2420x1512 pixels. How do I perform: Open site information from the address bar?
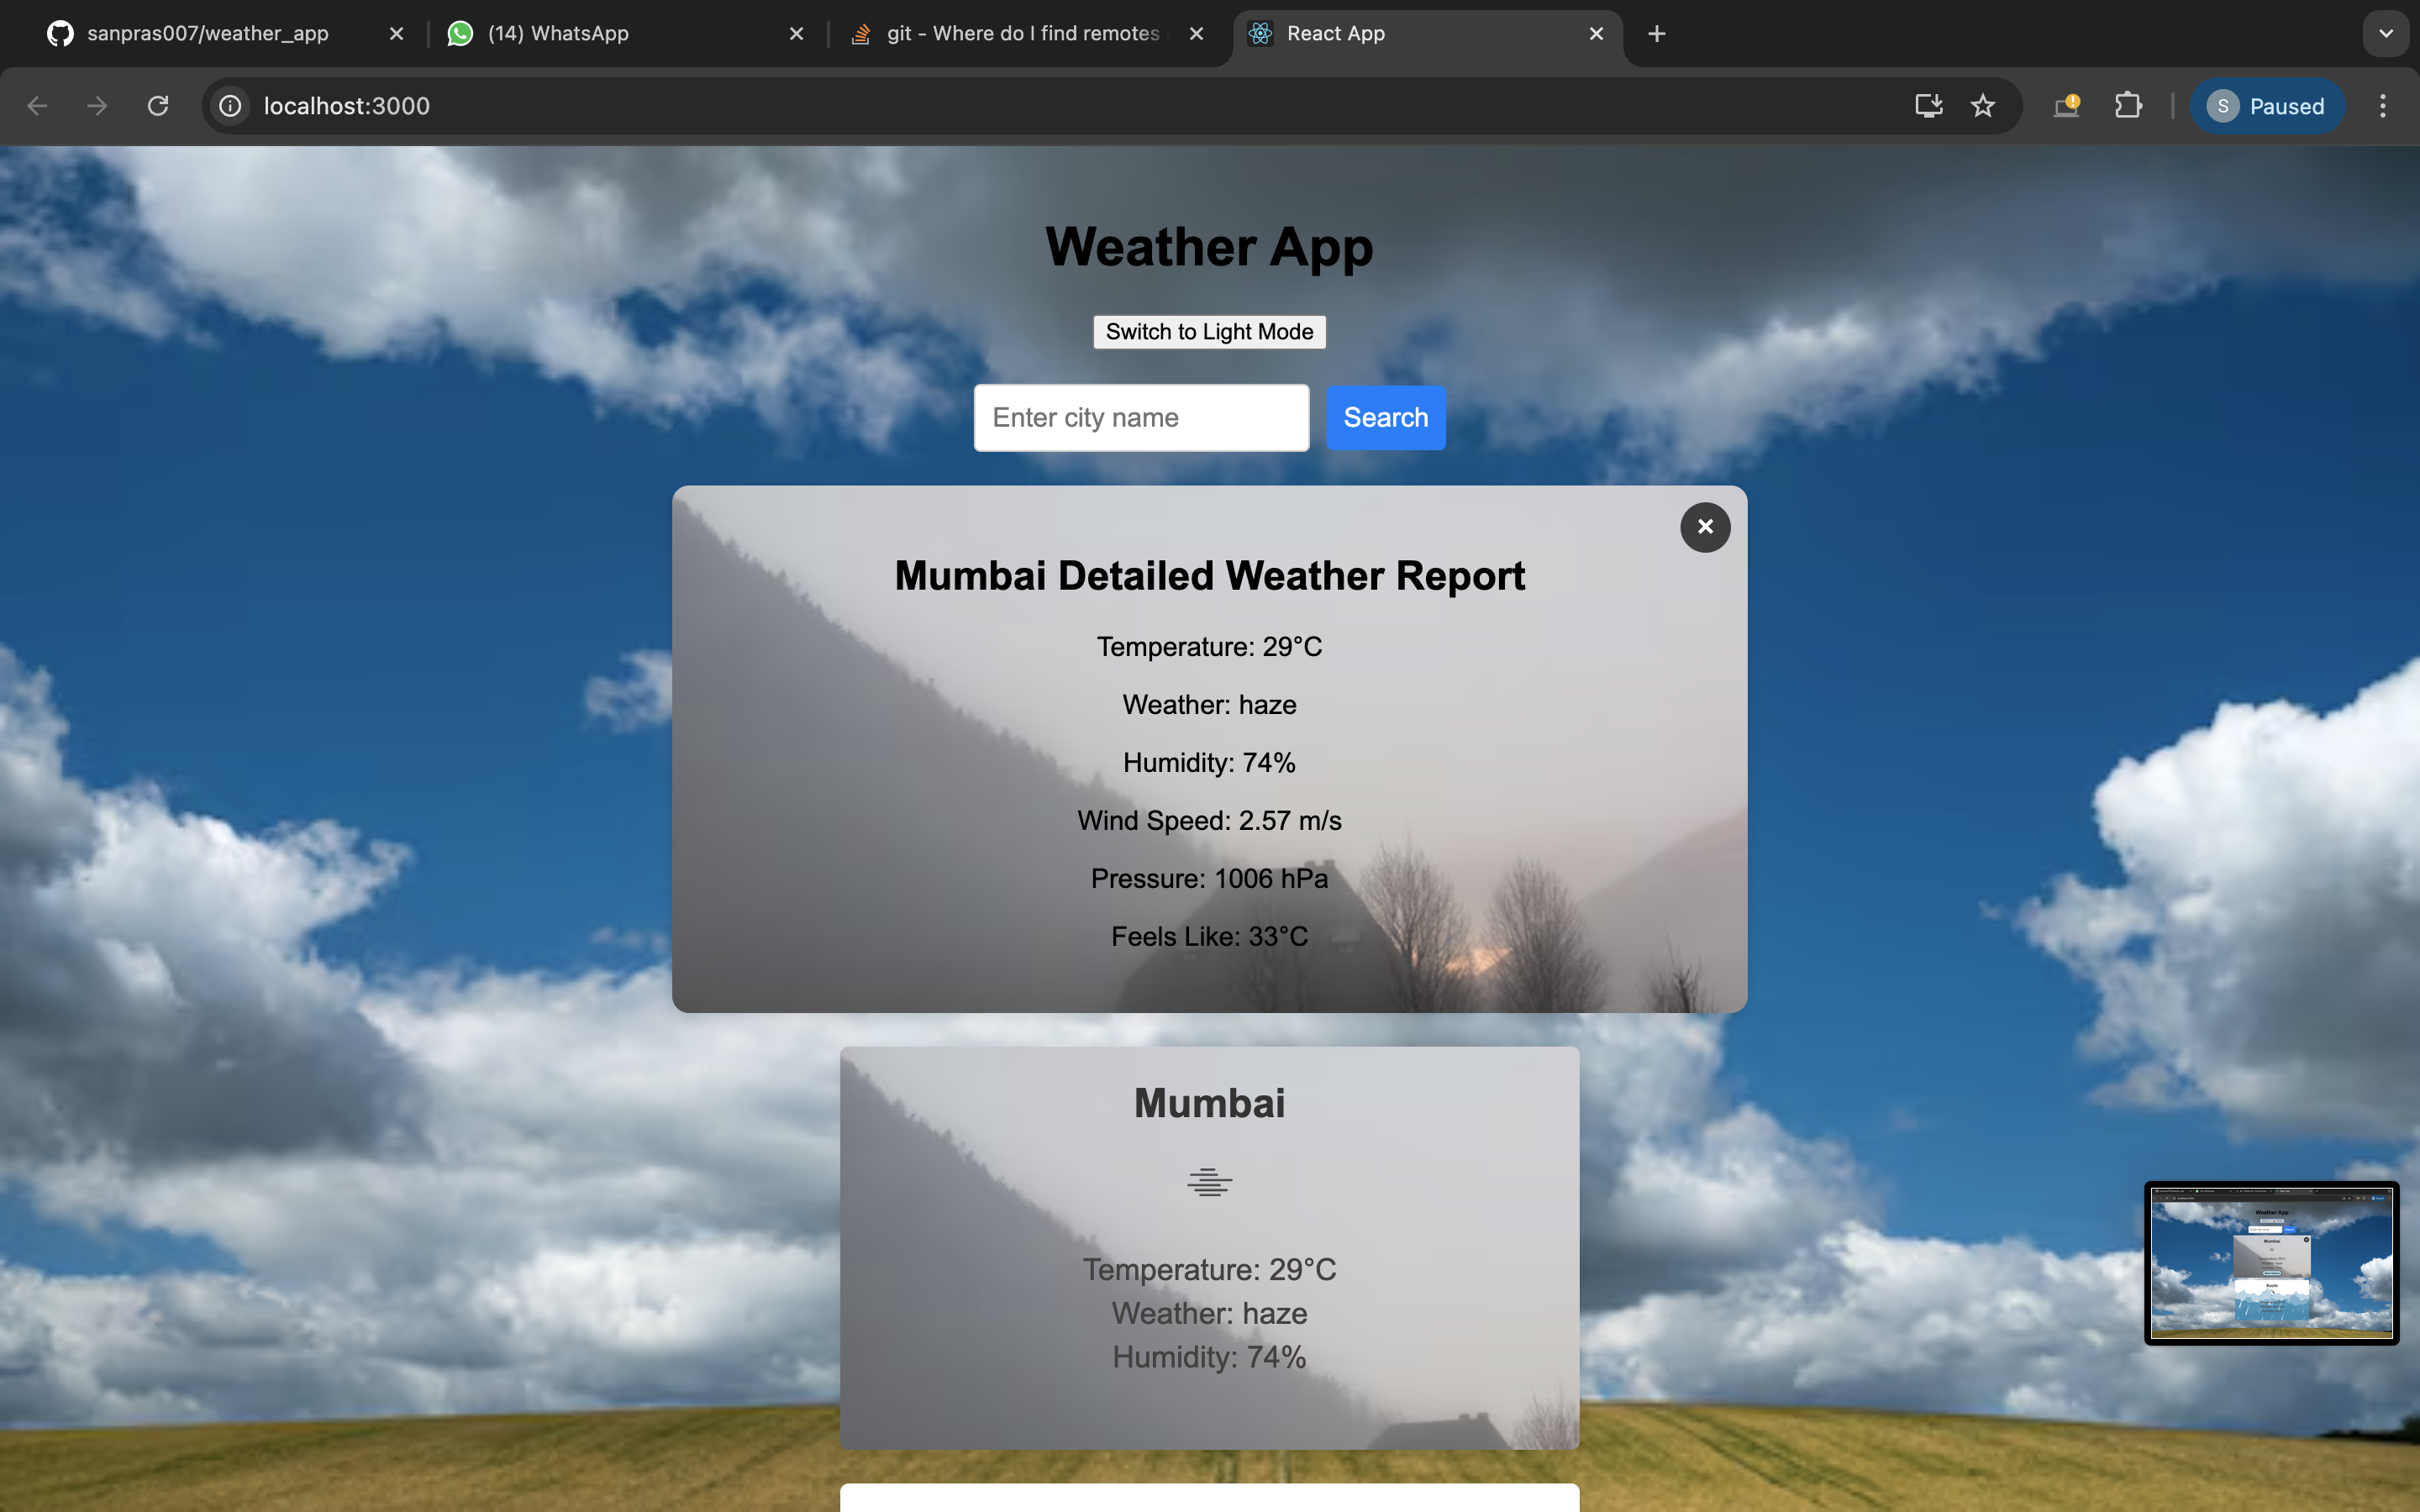point(229,105)
